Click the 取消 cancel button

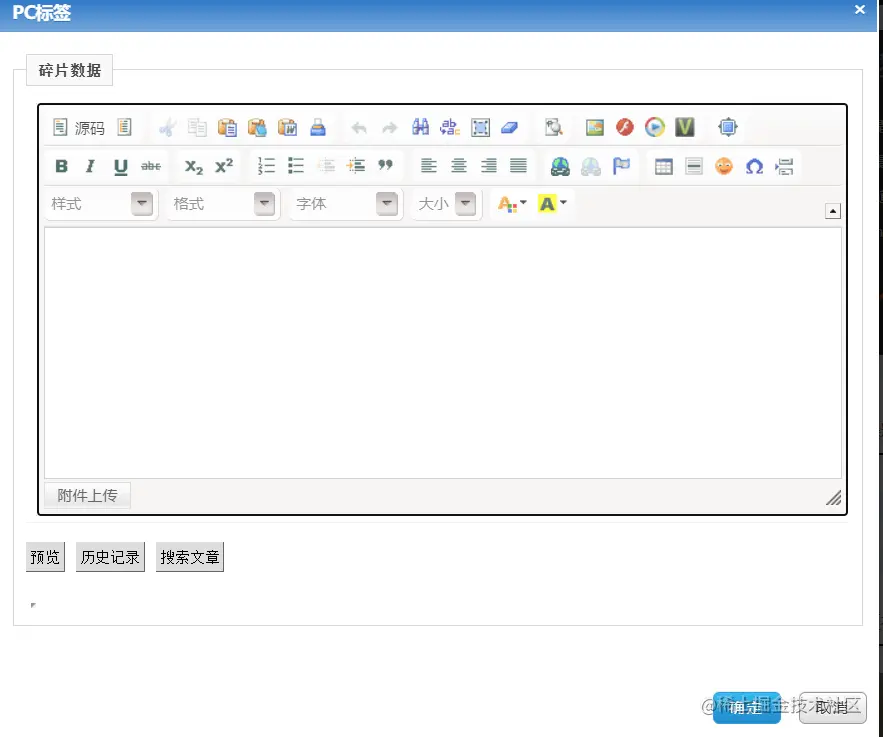pyautogui.click(x=832, y=707)
